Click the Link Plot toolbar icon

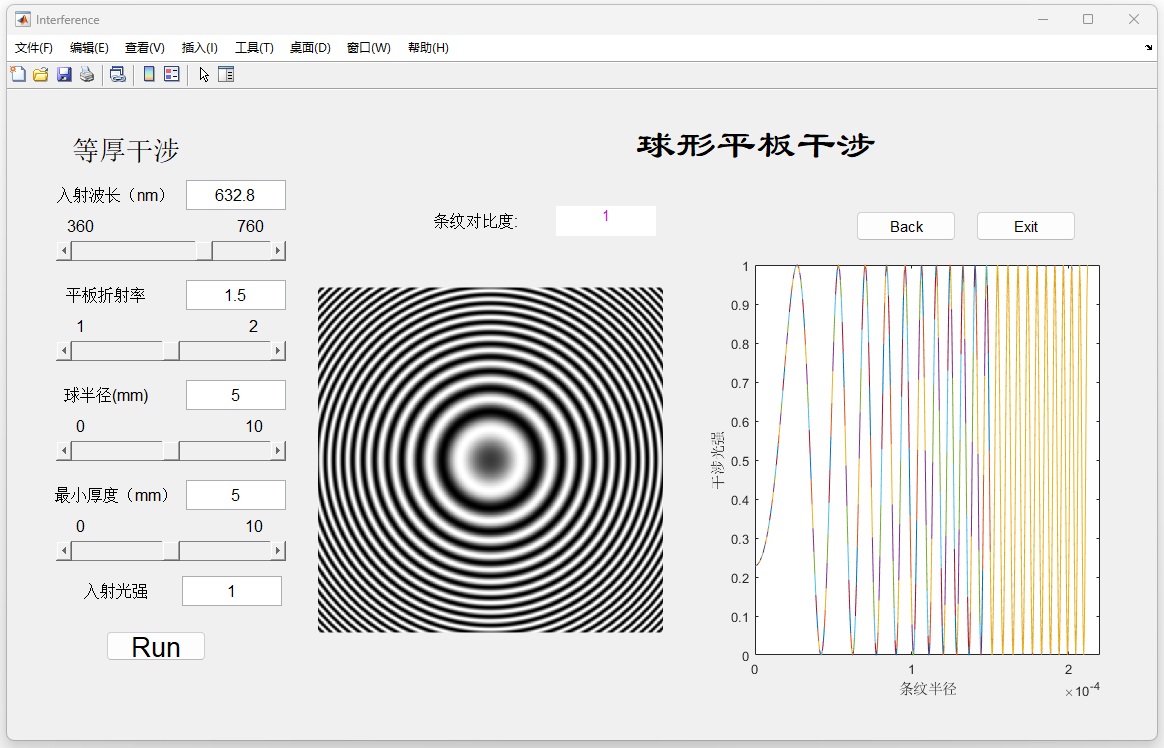[x=117, y=74]
